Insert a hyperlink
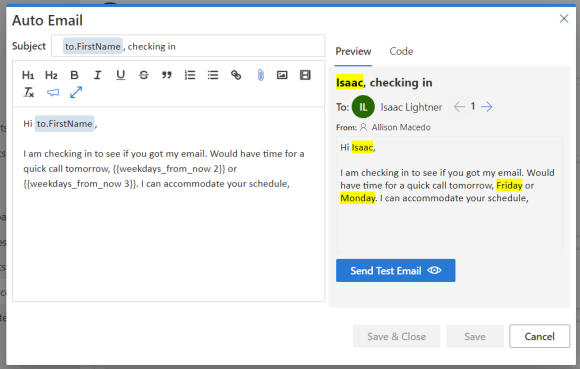 pos(236,75)
